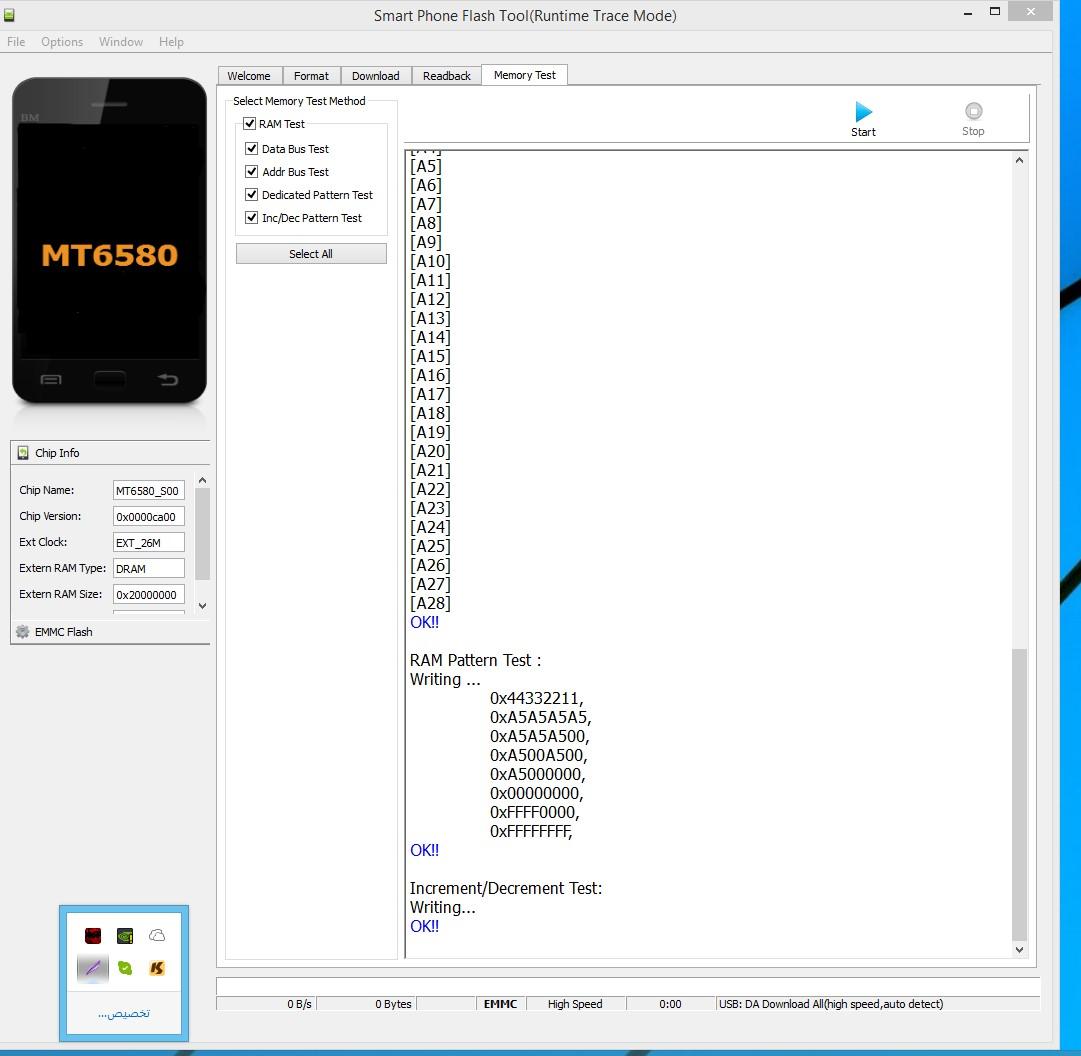Click the 'RAM Pattern Test :' log line
Viewport: 1081px width, 1056px height.
[x=475, y=660]
